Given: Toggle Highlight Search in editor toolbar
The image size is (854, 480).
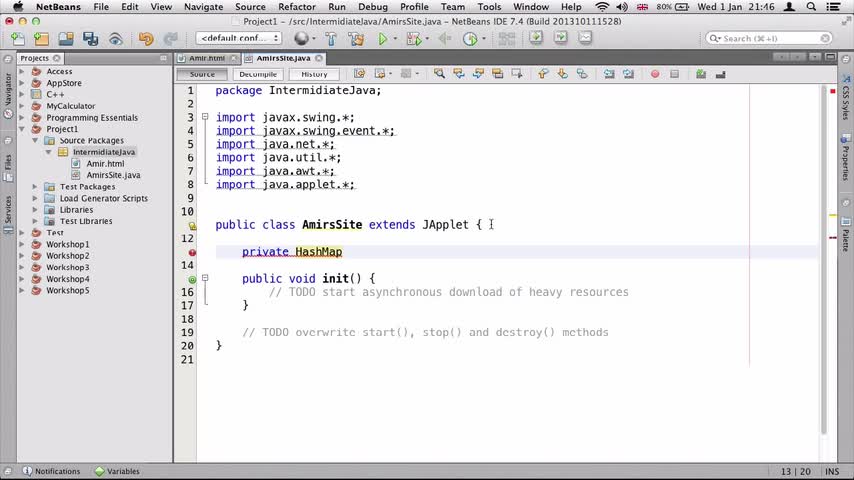Looking at the screenshot, I should click(497, 74).
